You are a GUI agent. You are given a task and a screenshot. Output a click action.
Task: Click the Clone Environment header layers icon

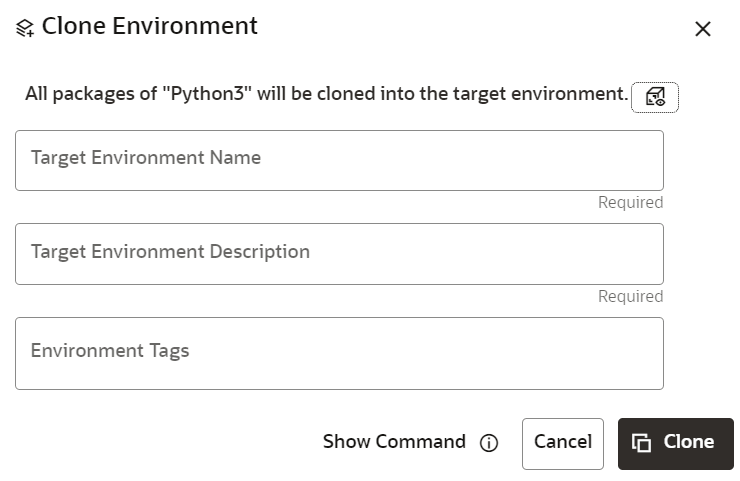click(x=26, y=29)
